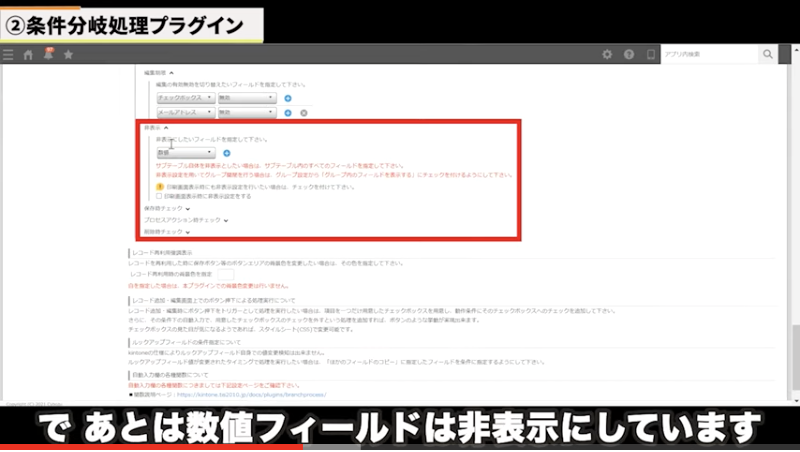This screenshot has height=452, width=800.
Task: Open the settings gear icon
Action: 607,54
